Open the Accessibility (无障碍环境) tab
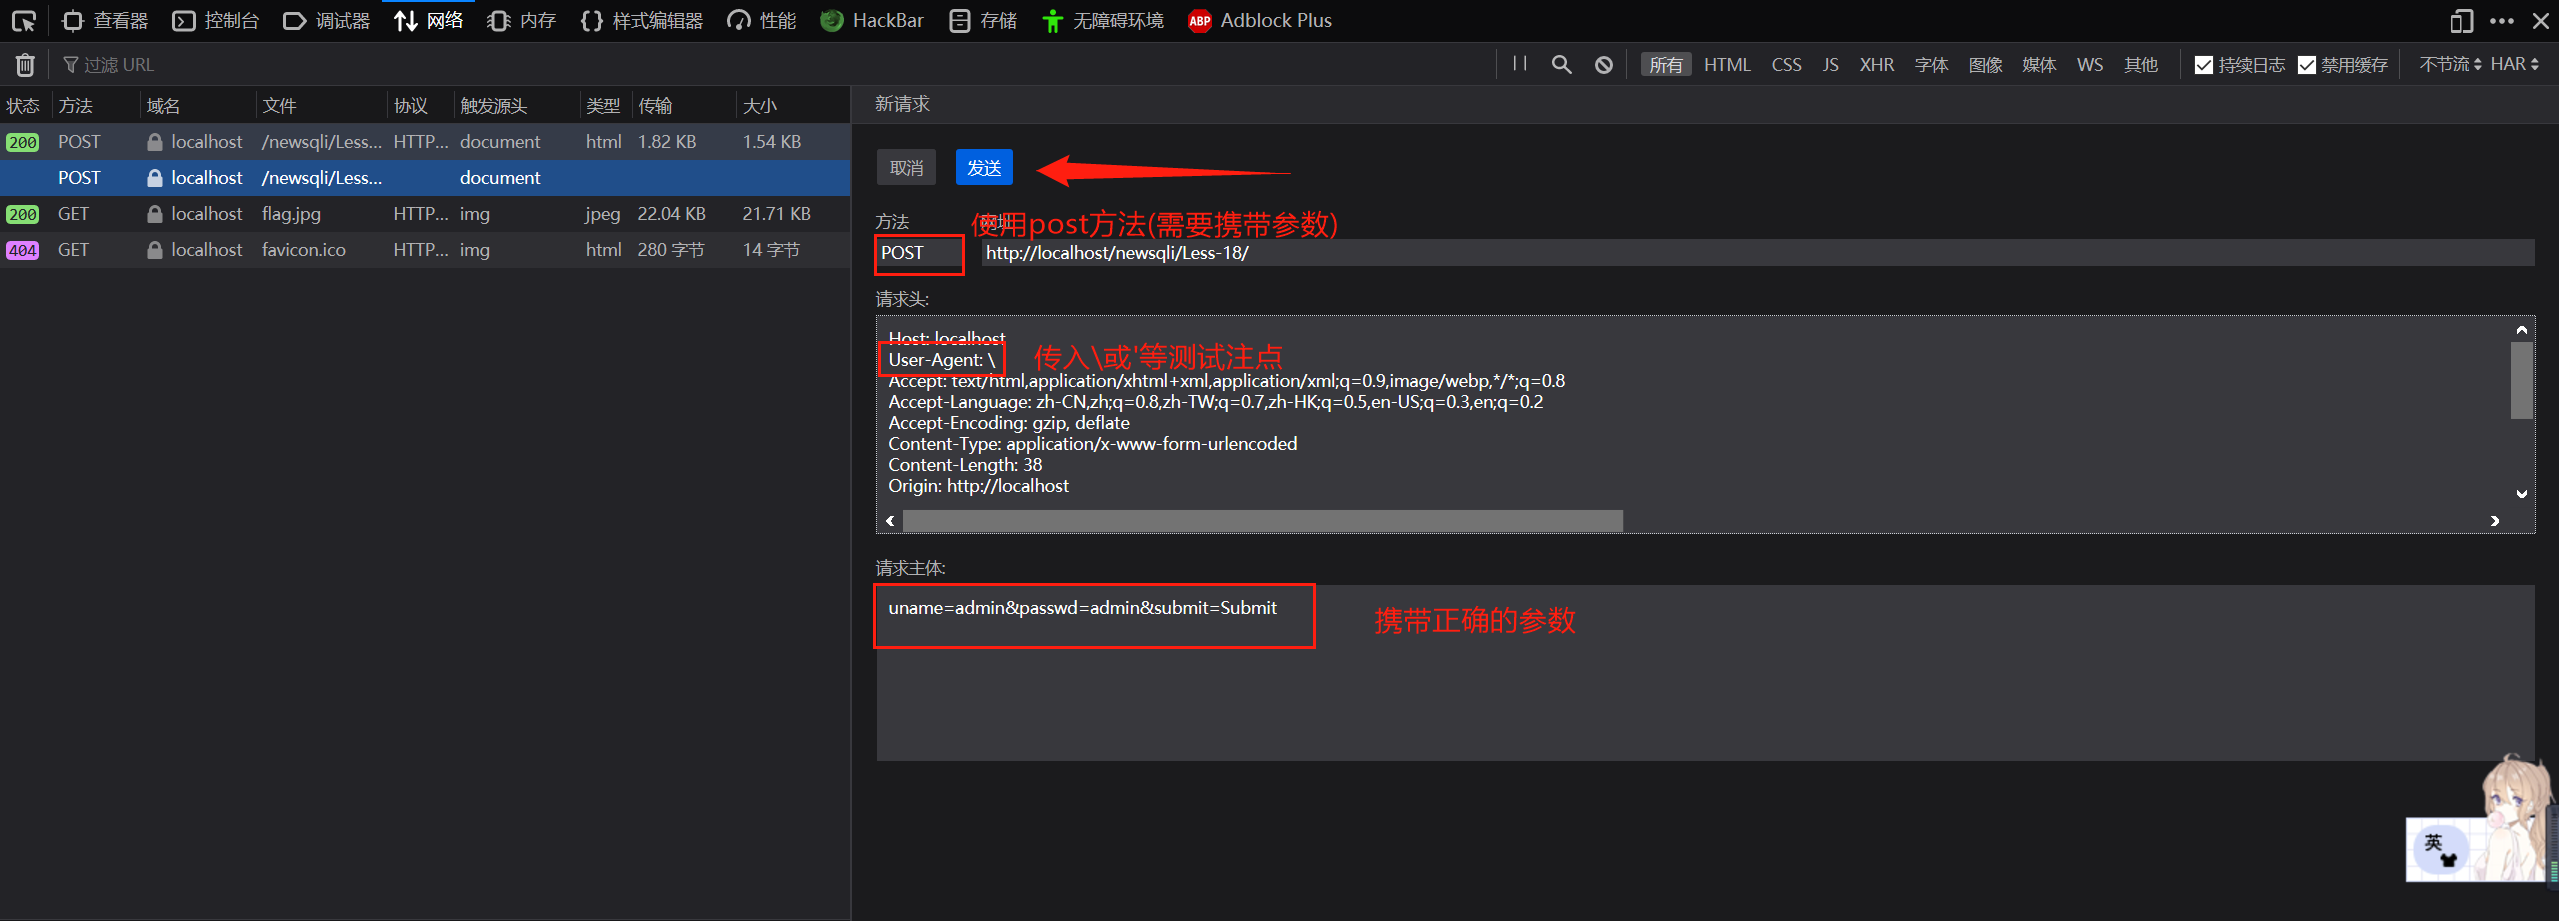The width and height of the screenshot is (2559, 921). [x=1103, y=21]
